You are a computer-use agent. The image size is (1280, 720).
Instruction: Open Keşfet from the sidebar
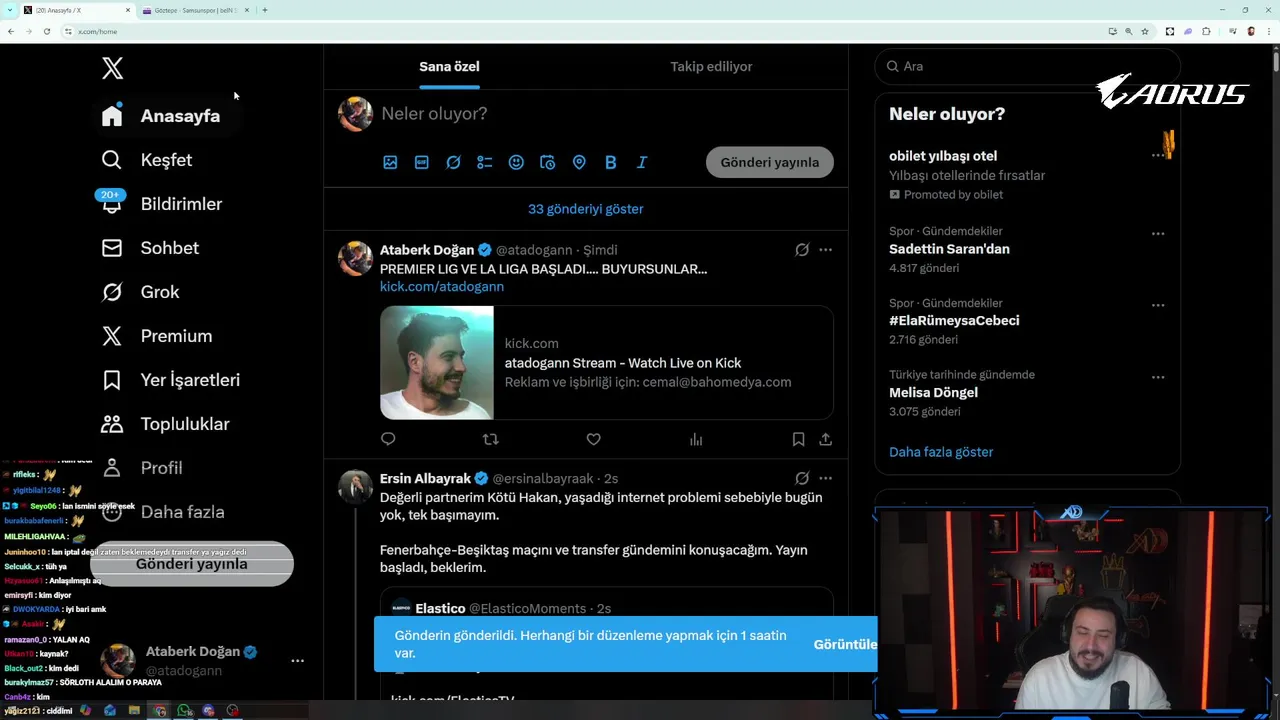146,160
